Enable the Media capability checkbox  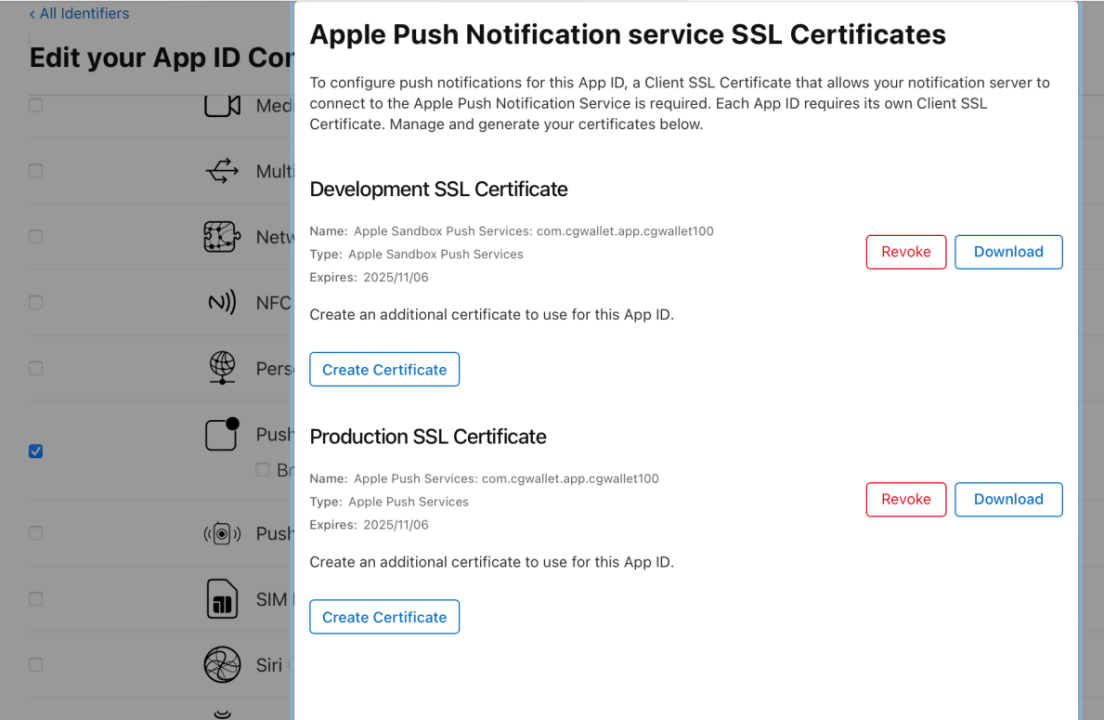click(36, 106)
